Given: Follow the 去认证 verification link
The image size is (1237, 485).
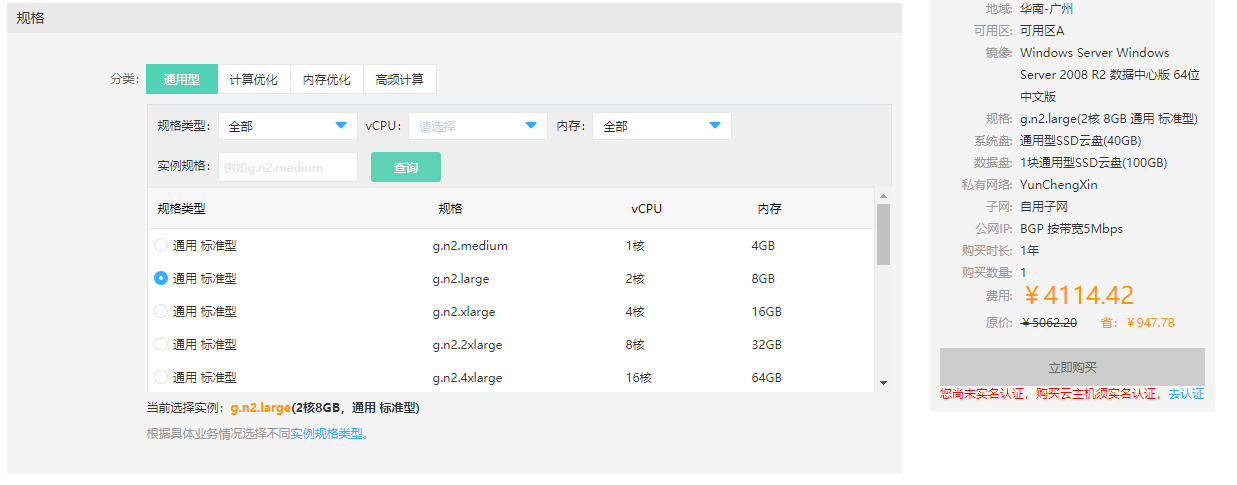Looking at the screenshot, I should (x=1185, y=394).
